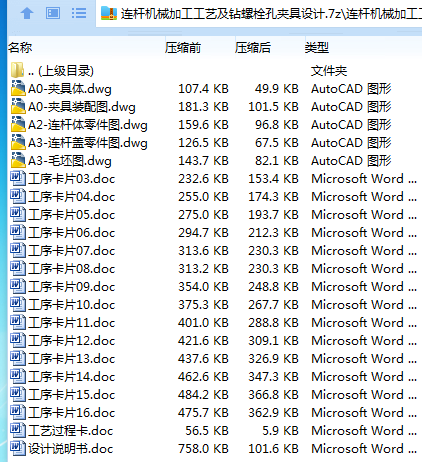Select the parent folder icon (上级目录)
422x462 pixels.
[17, 70]
